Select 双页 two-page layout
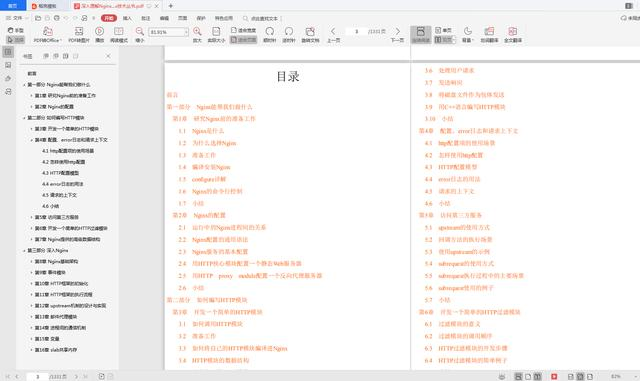 coord(443,40)
